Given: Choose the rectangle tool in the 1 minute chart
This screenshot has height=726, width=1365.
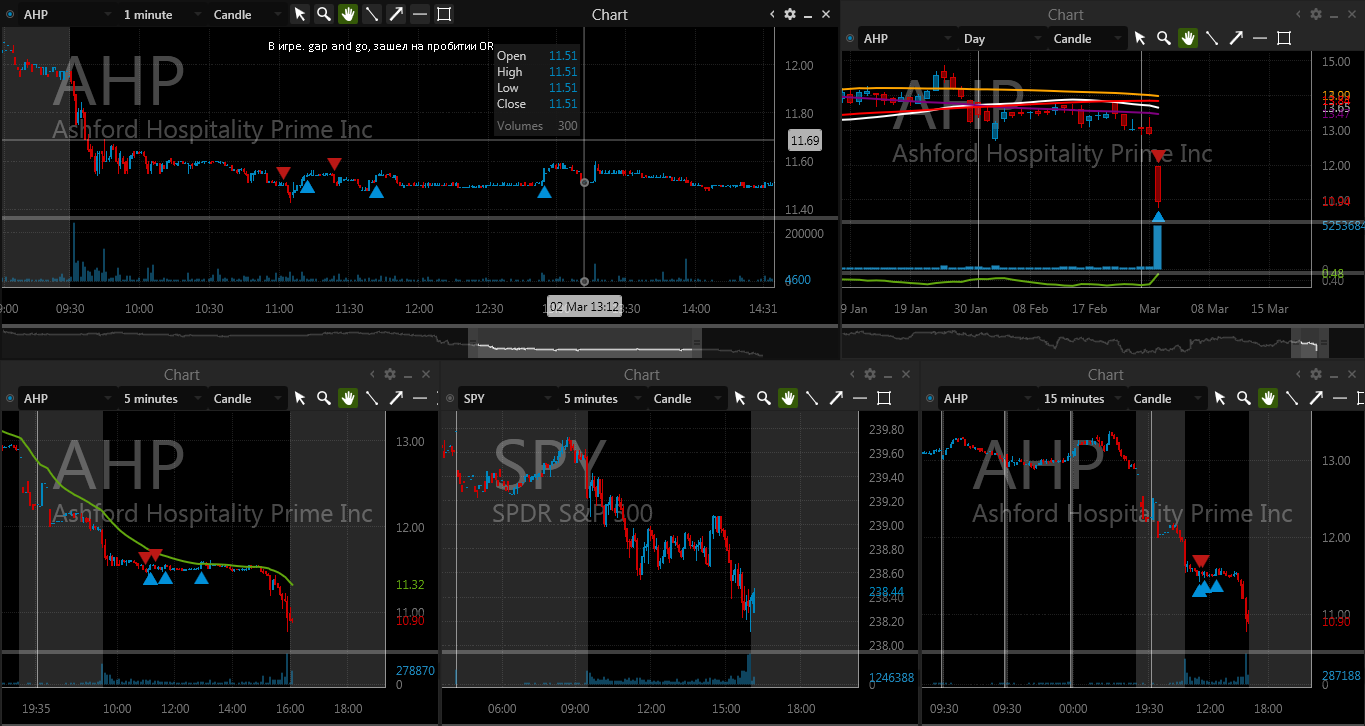Looking at the screenshot, I should pyautogui.click(x=444, y=14).
